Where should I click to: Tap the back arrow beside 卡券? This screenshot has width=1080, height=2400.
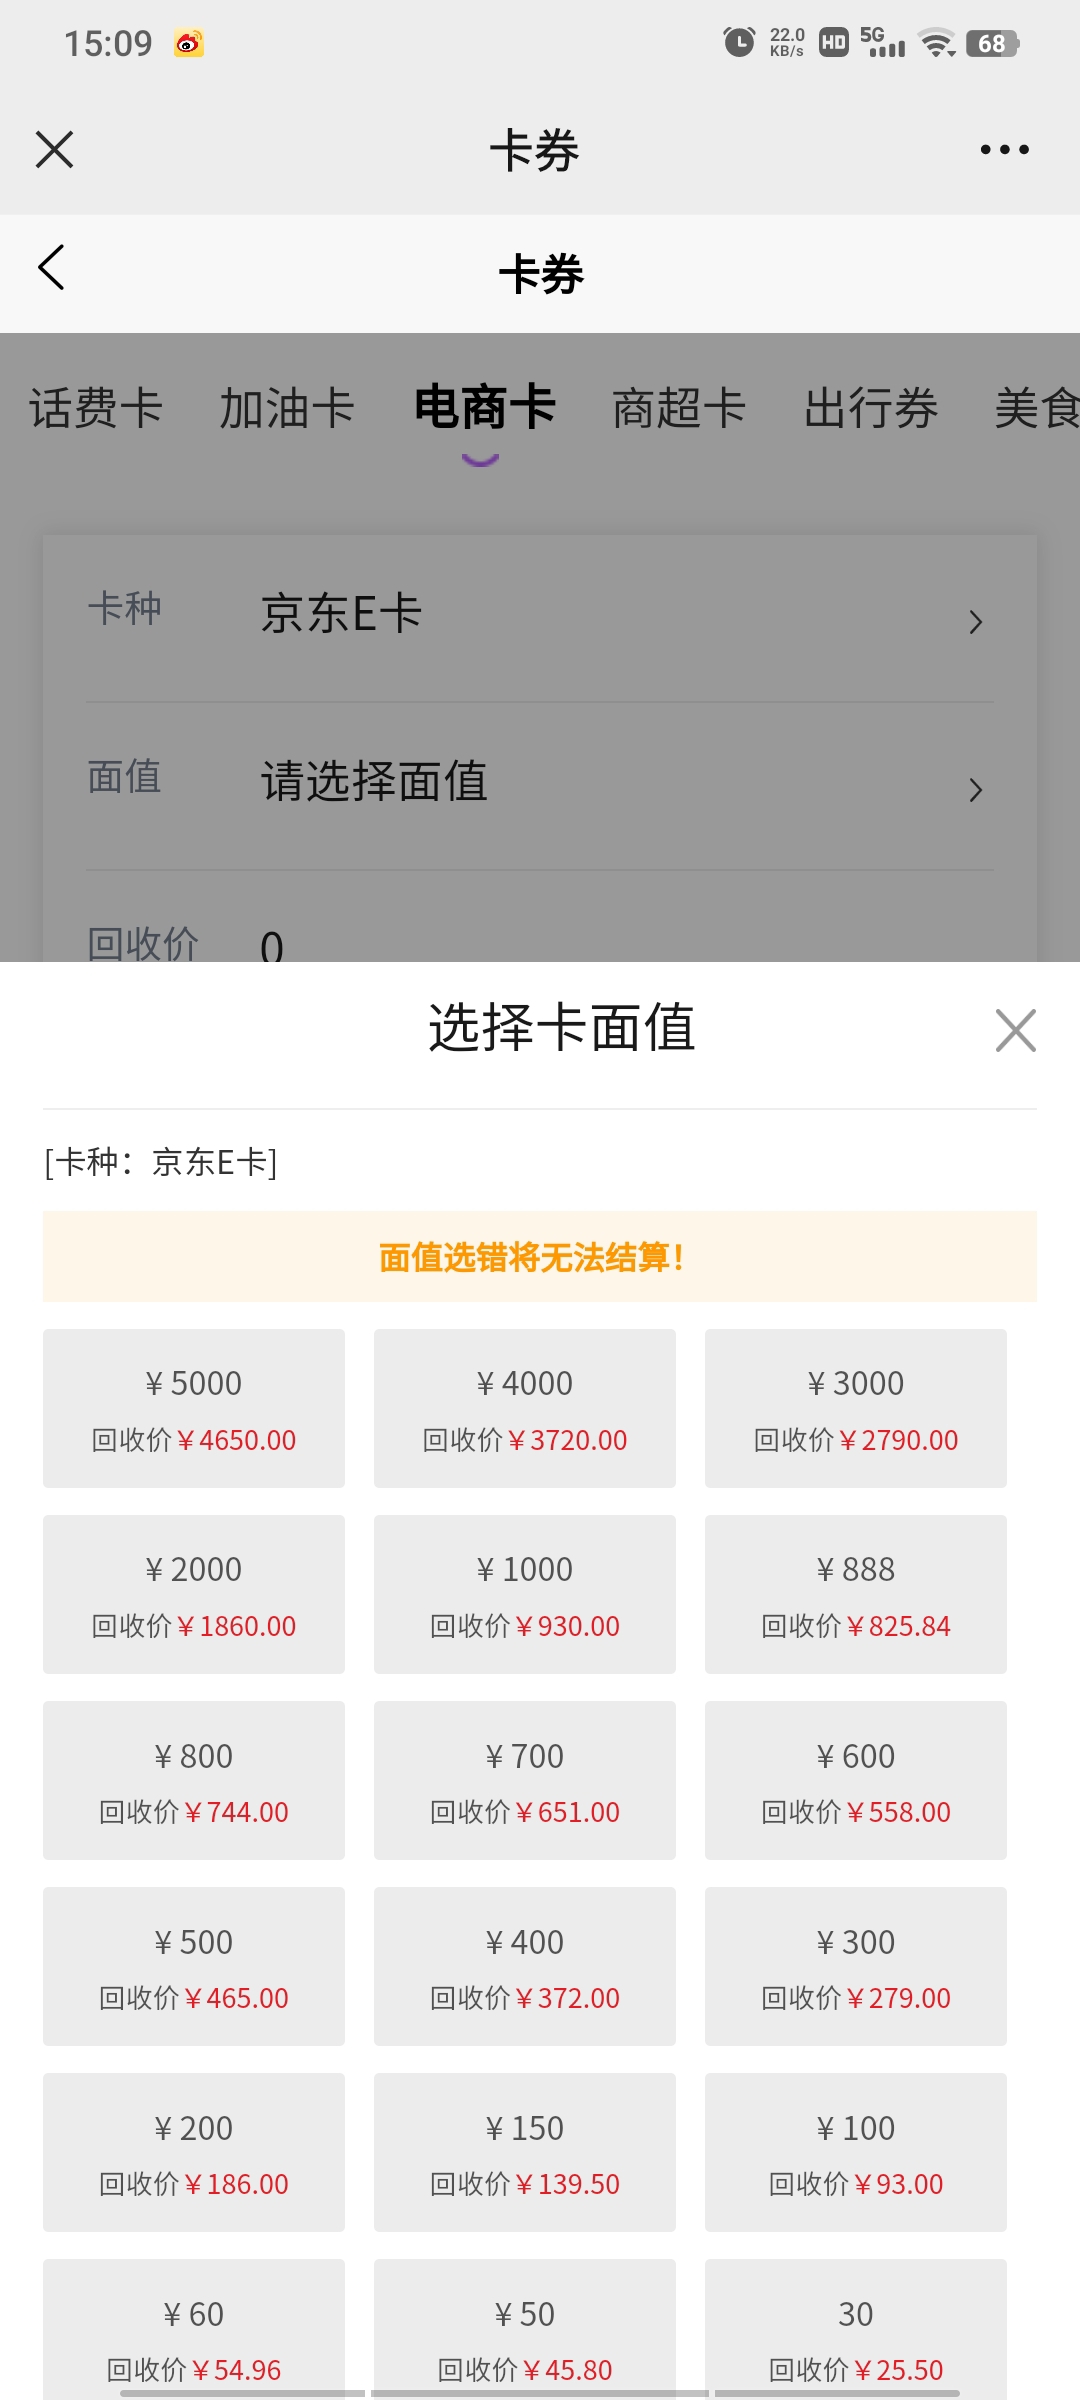(52, 268)
